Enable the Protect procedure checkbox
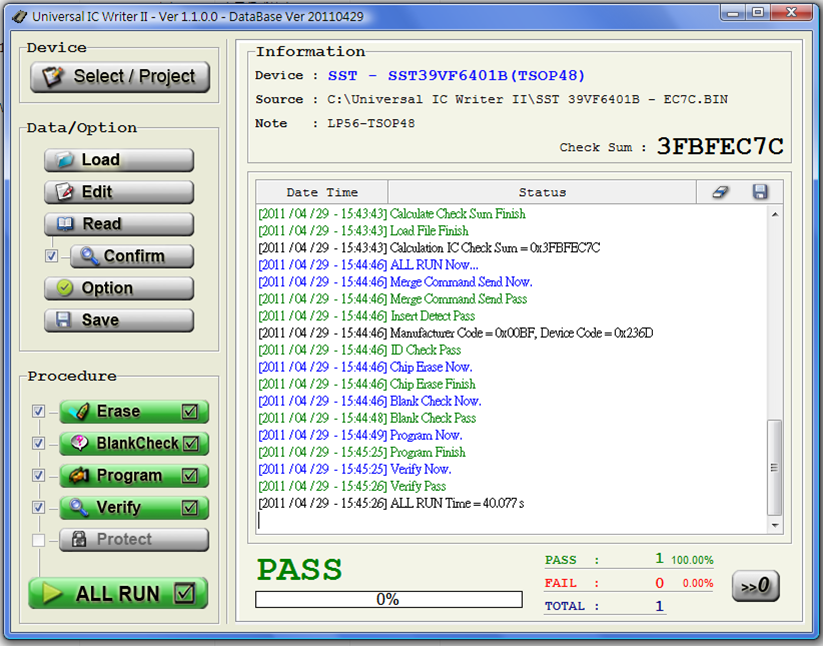This screenshot has height=646, width=823. [x=38, y=539]
